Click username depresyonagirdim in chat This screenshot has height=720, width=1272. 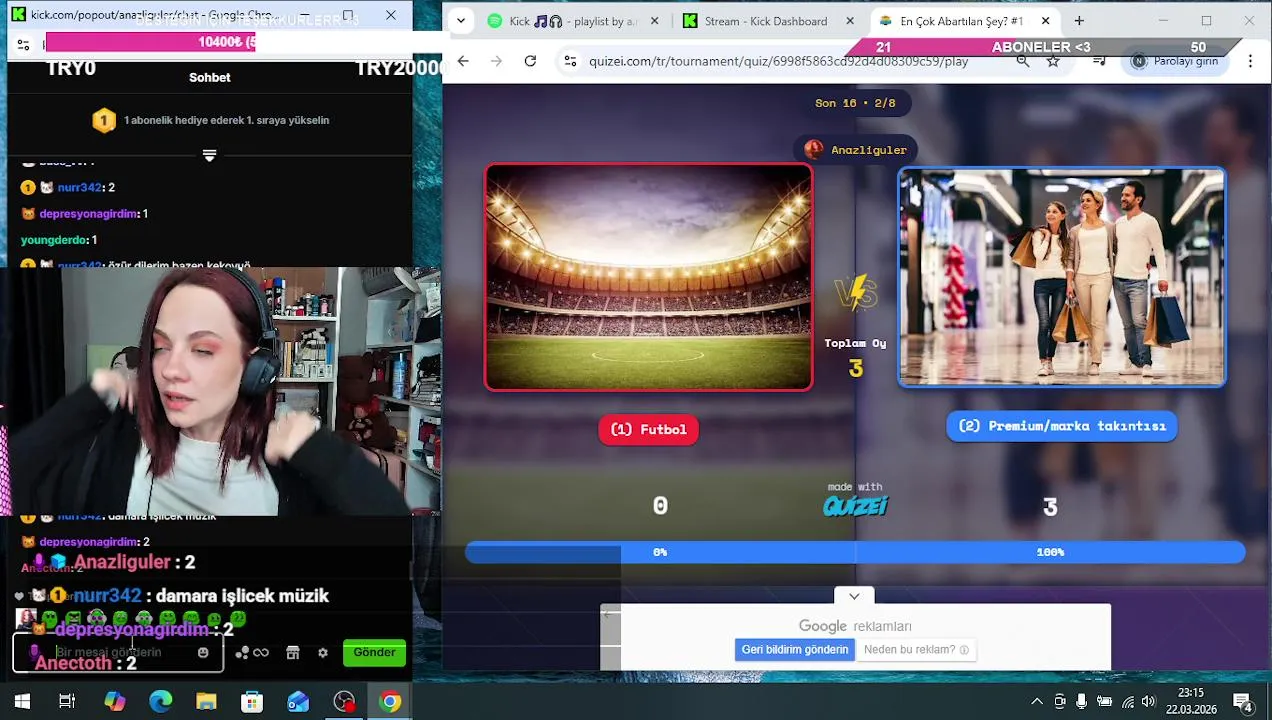click(88, 213)
